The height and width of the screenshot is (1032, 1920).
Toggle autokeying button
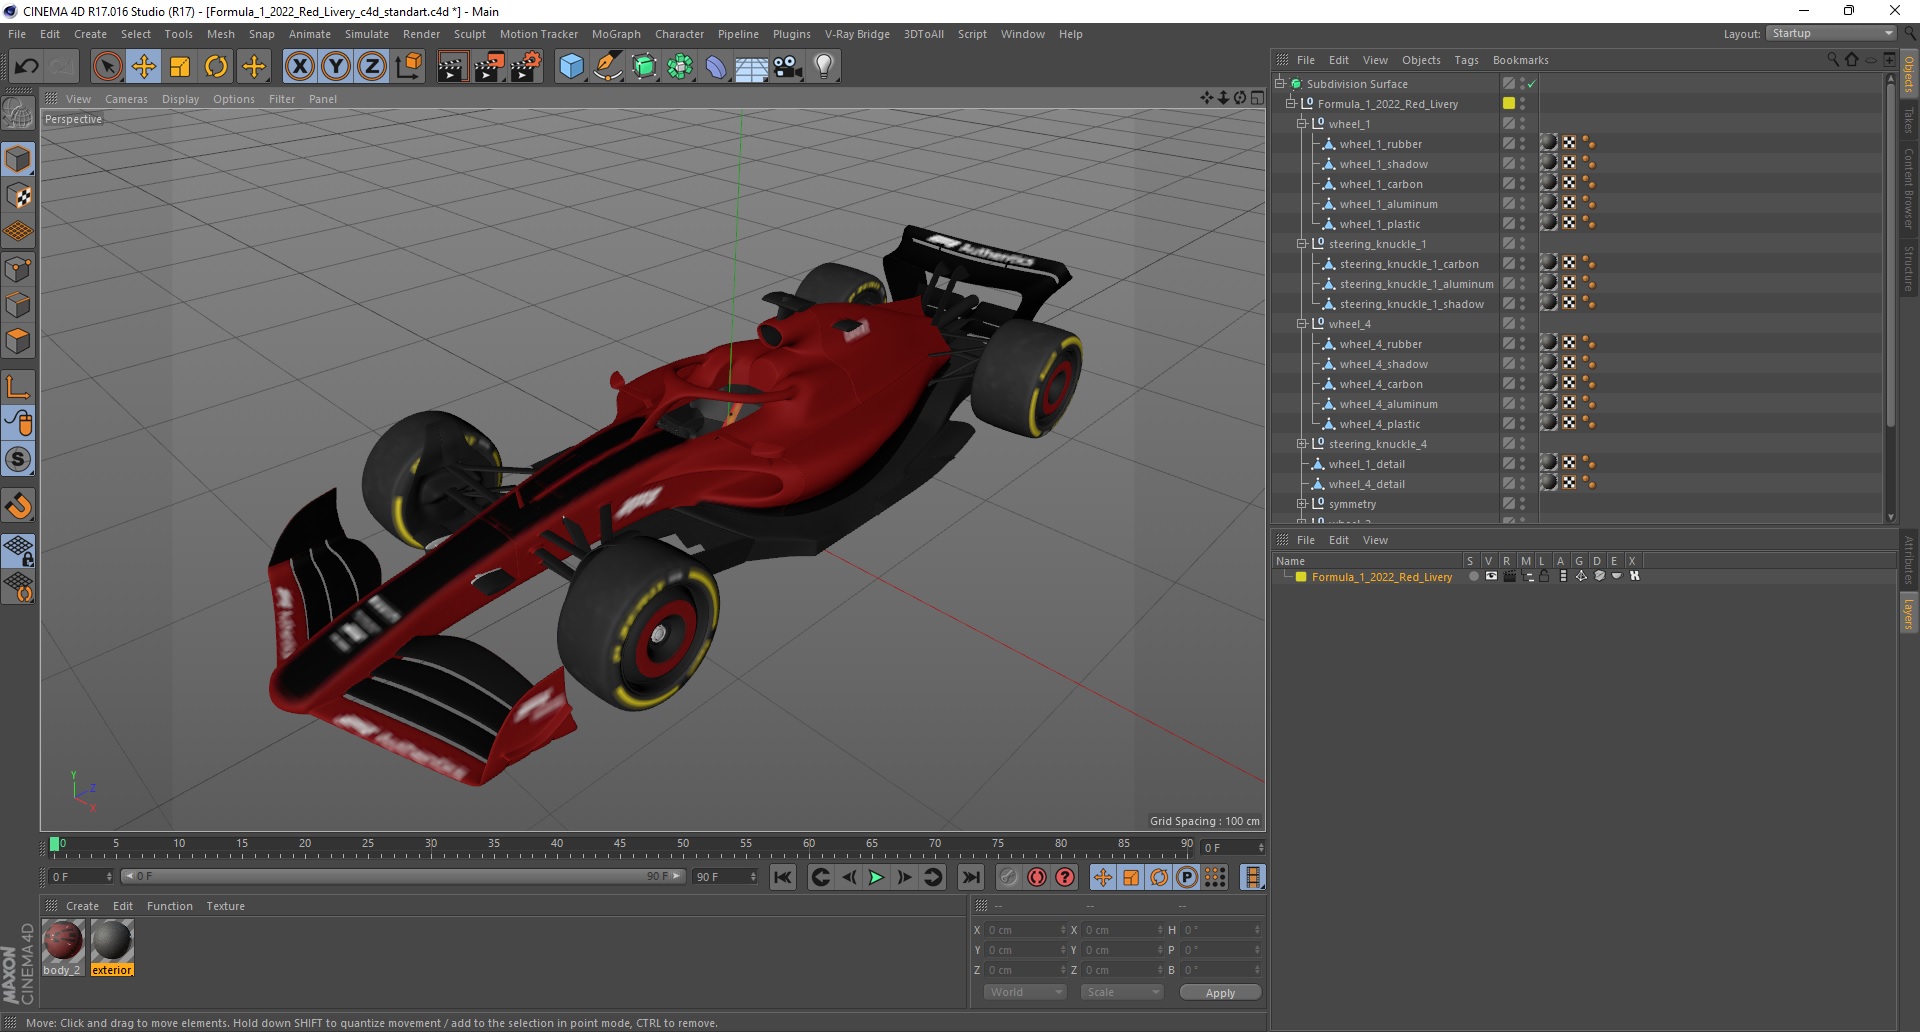tap(1037, 877)
